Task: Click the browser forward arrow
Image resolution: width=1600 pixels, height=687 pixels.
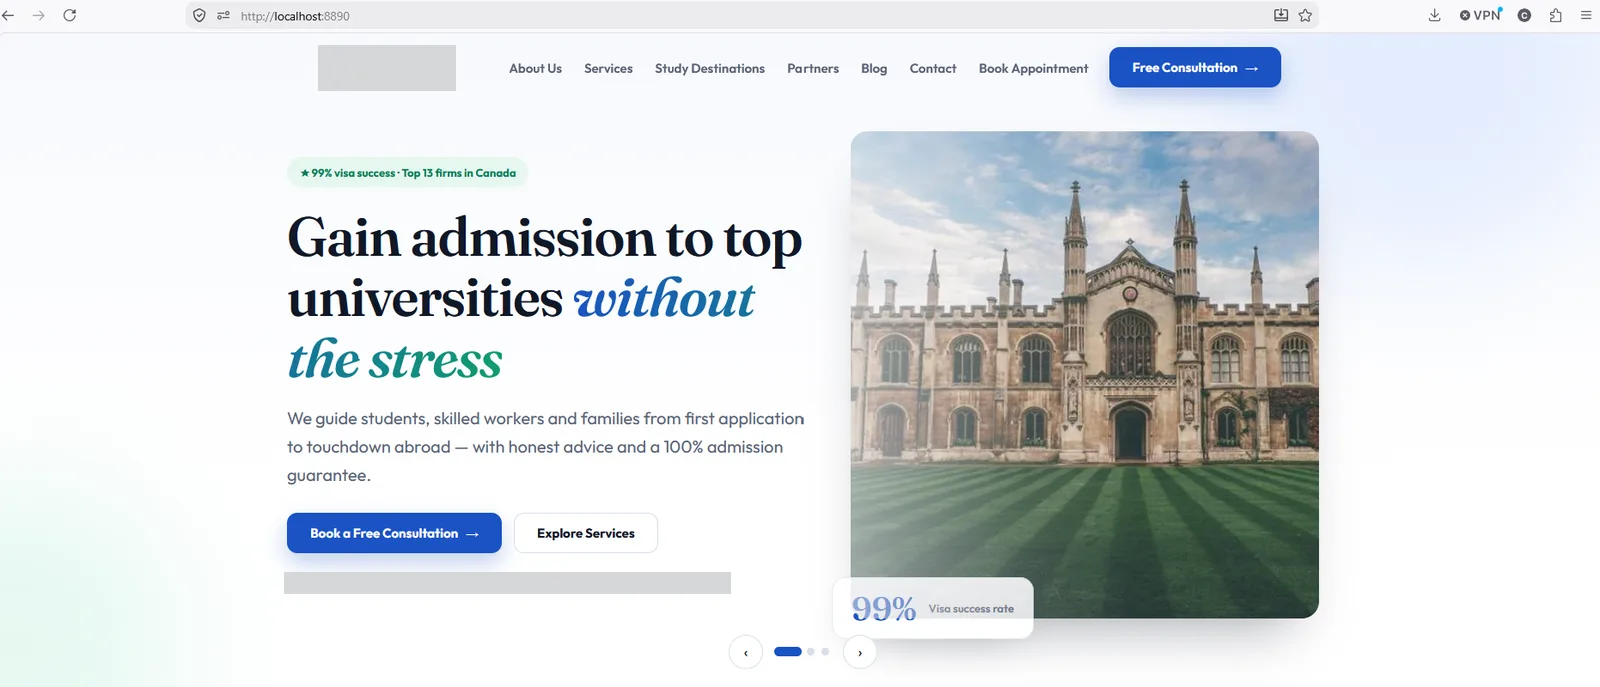Action: point(39,15)
